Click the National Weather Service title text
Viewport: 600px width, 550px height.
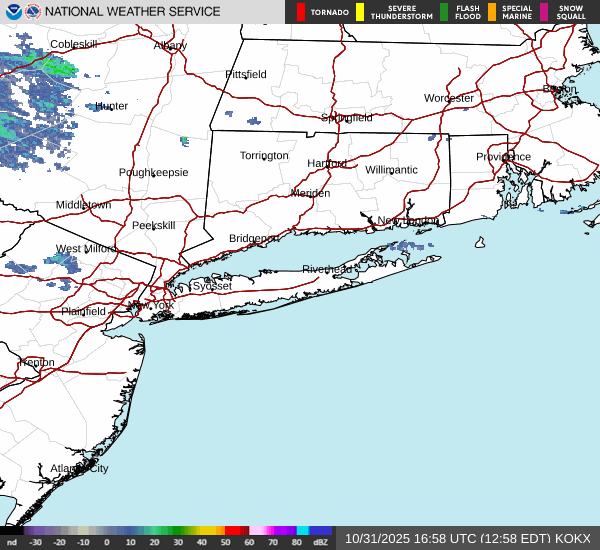132,12
